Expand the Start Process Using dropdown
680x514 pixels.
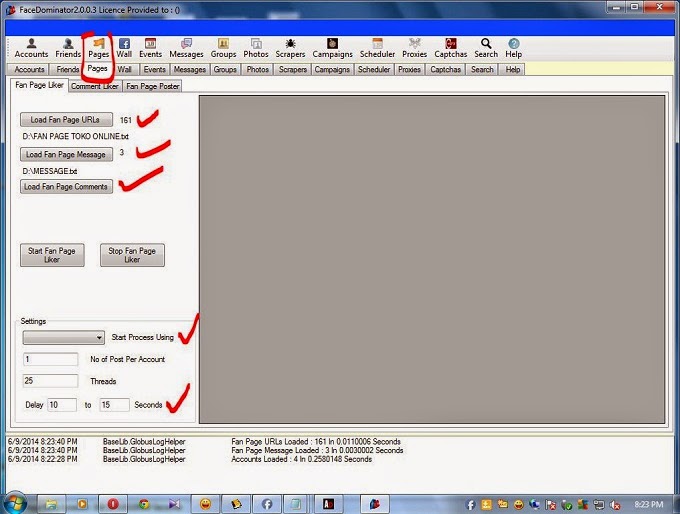click(x=63, y=337)
